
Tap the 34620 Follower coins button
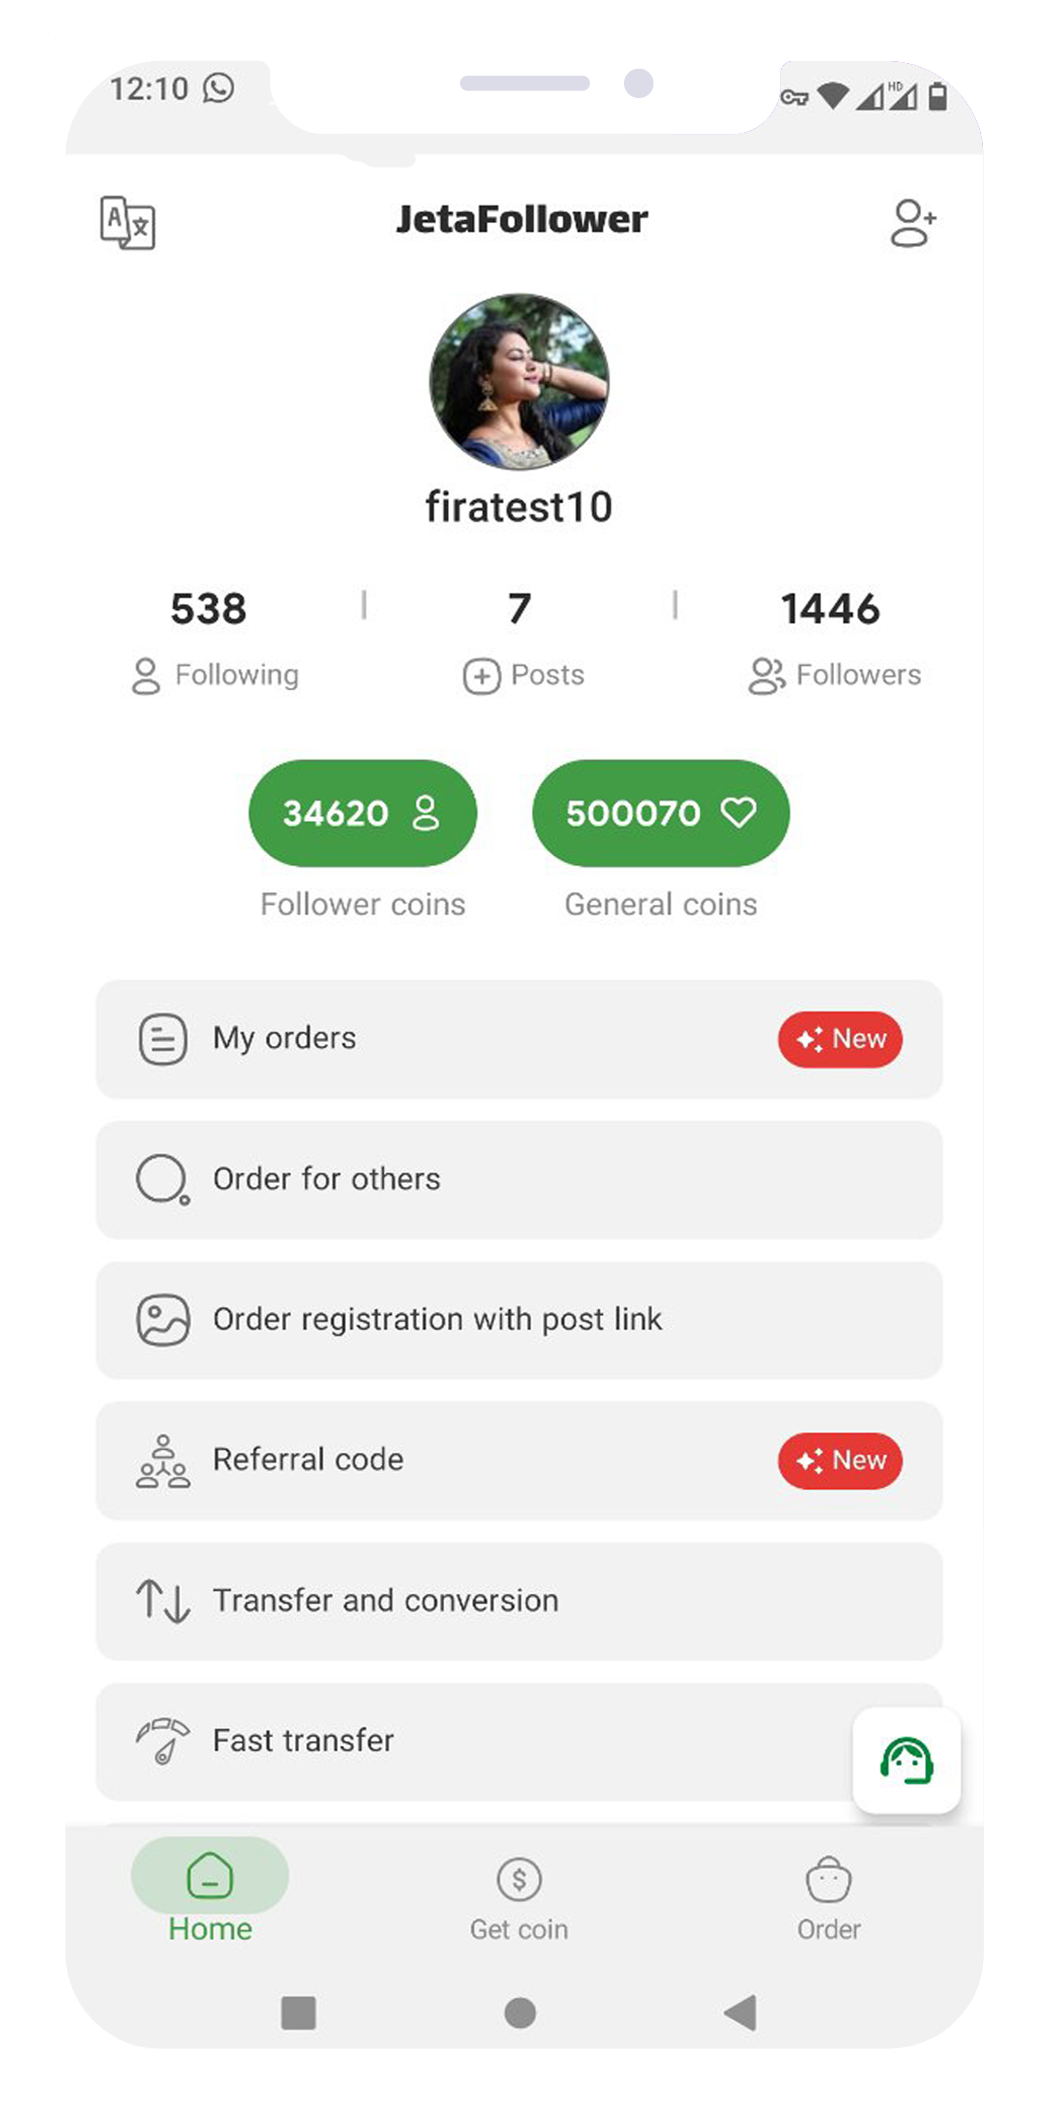tap(363, 813)
